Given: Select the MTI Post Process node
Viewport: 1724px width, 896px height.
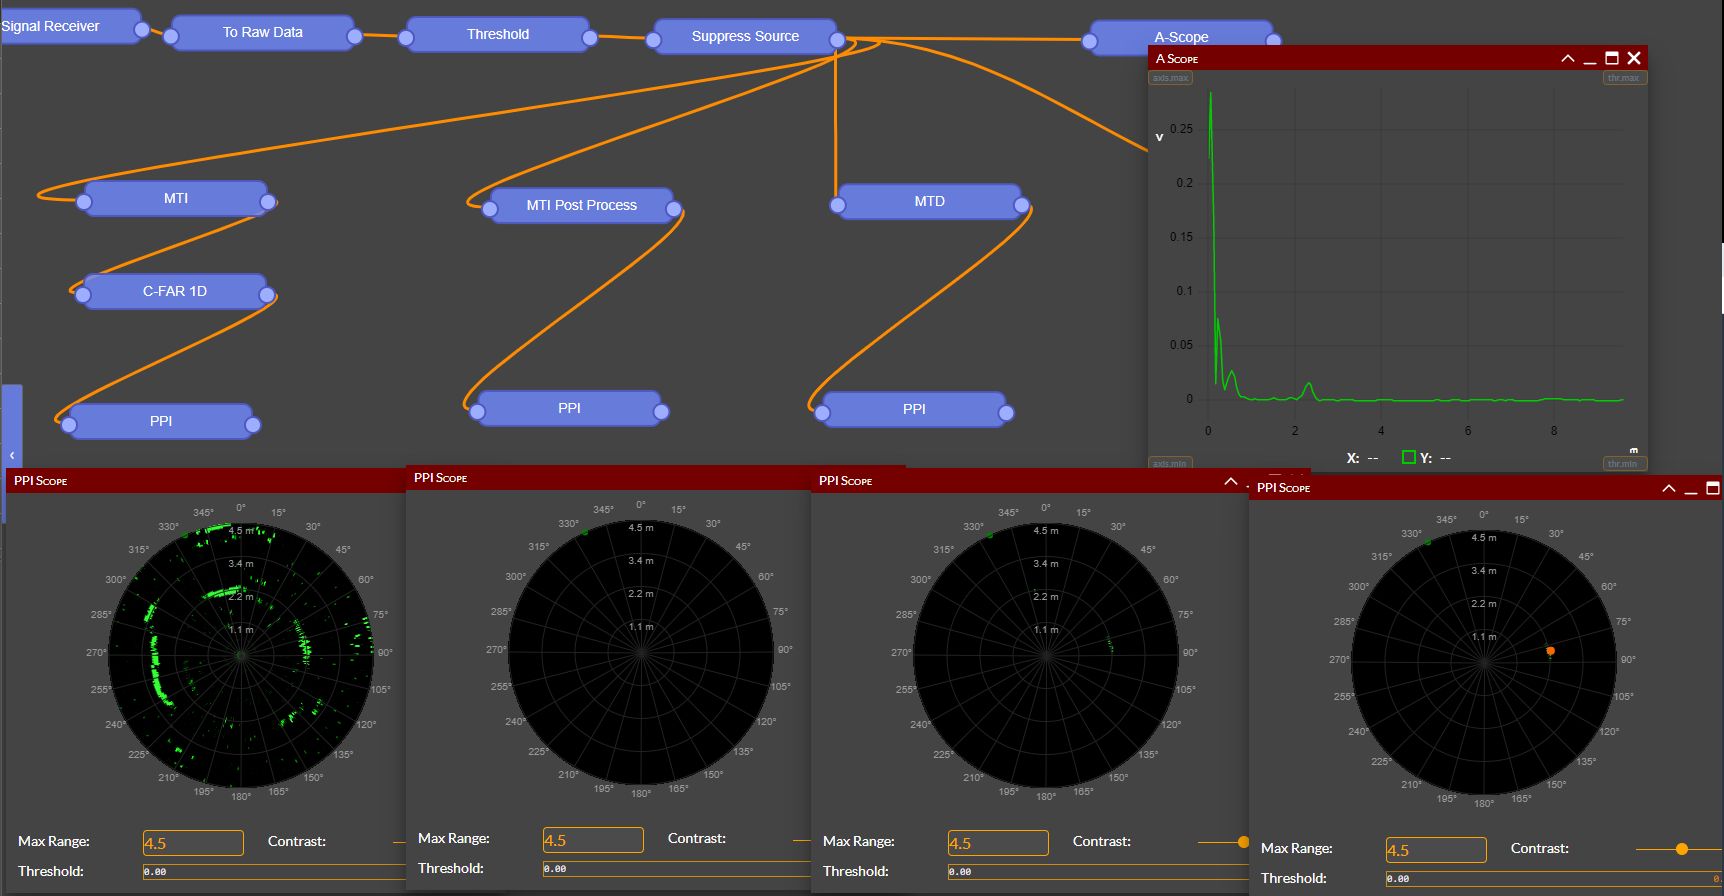Looking at the screenshot, I should pos(581,206).
